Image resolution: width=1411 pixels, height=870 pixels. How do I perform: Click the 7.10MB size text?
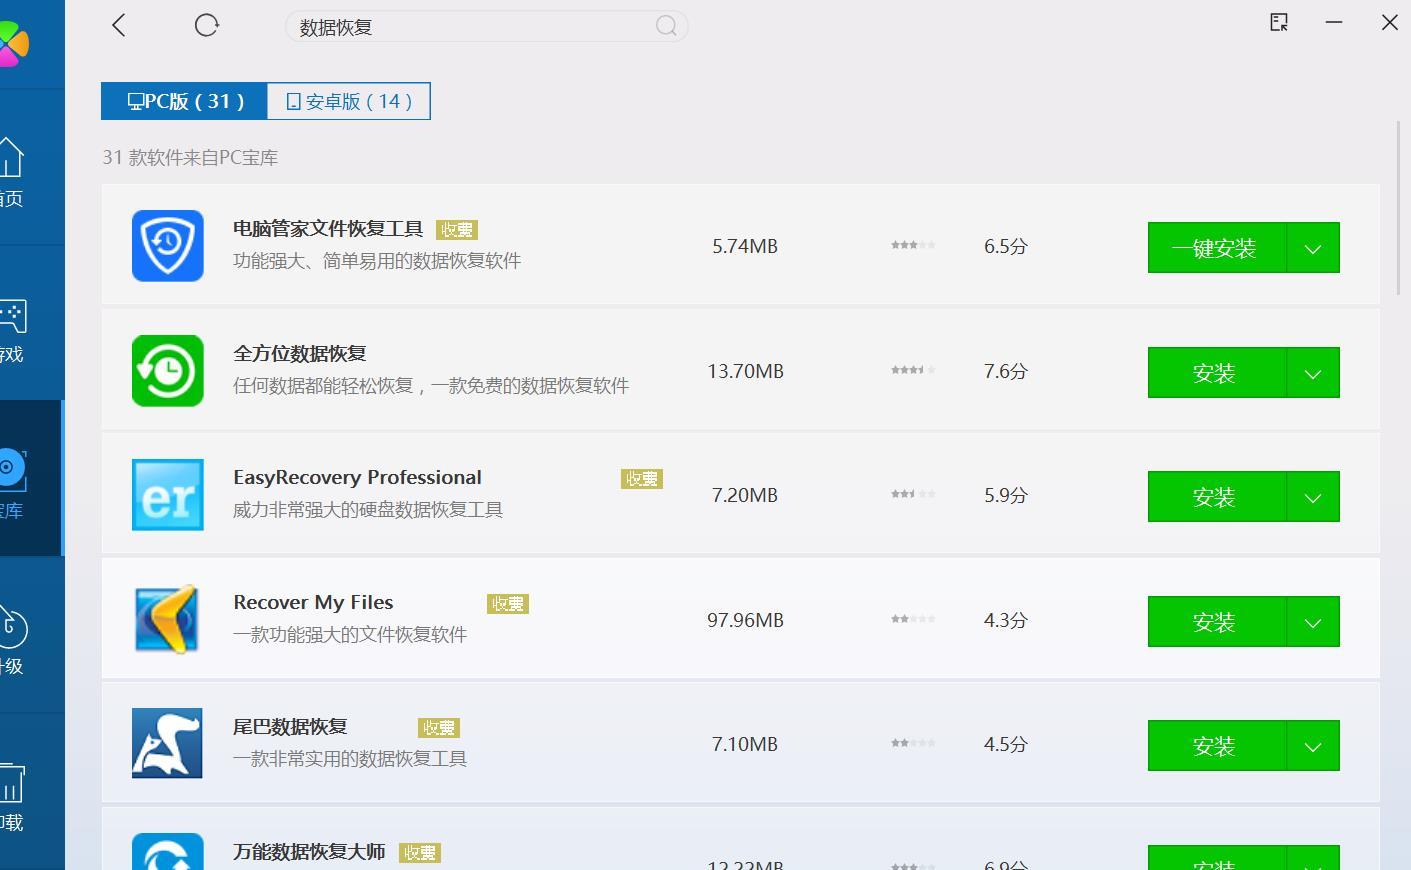point(745,744)
